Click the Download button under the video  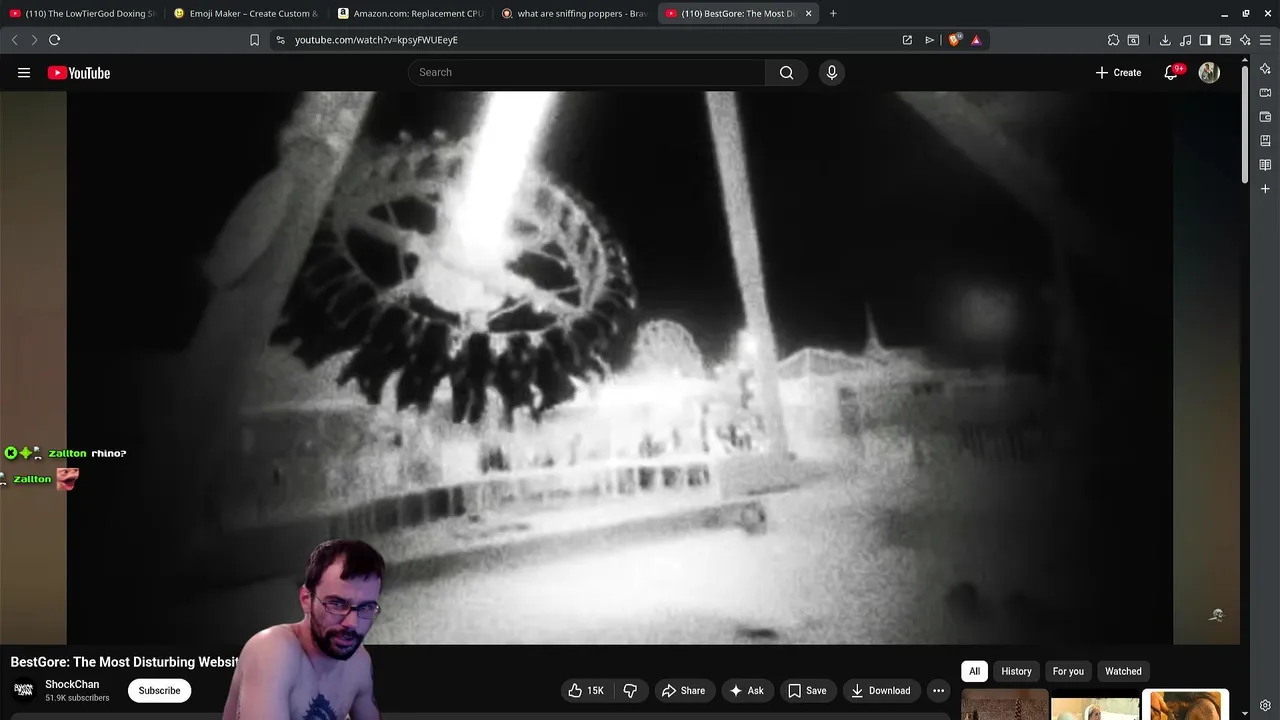pyautogui.click(x=880, y=691)
